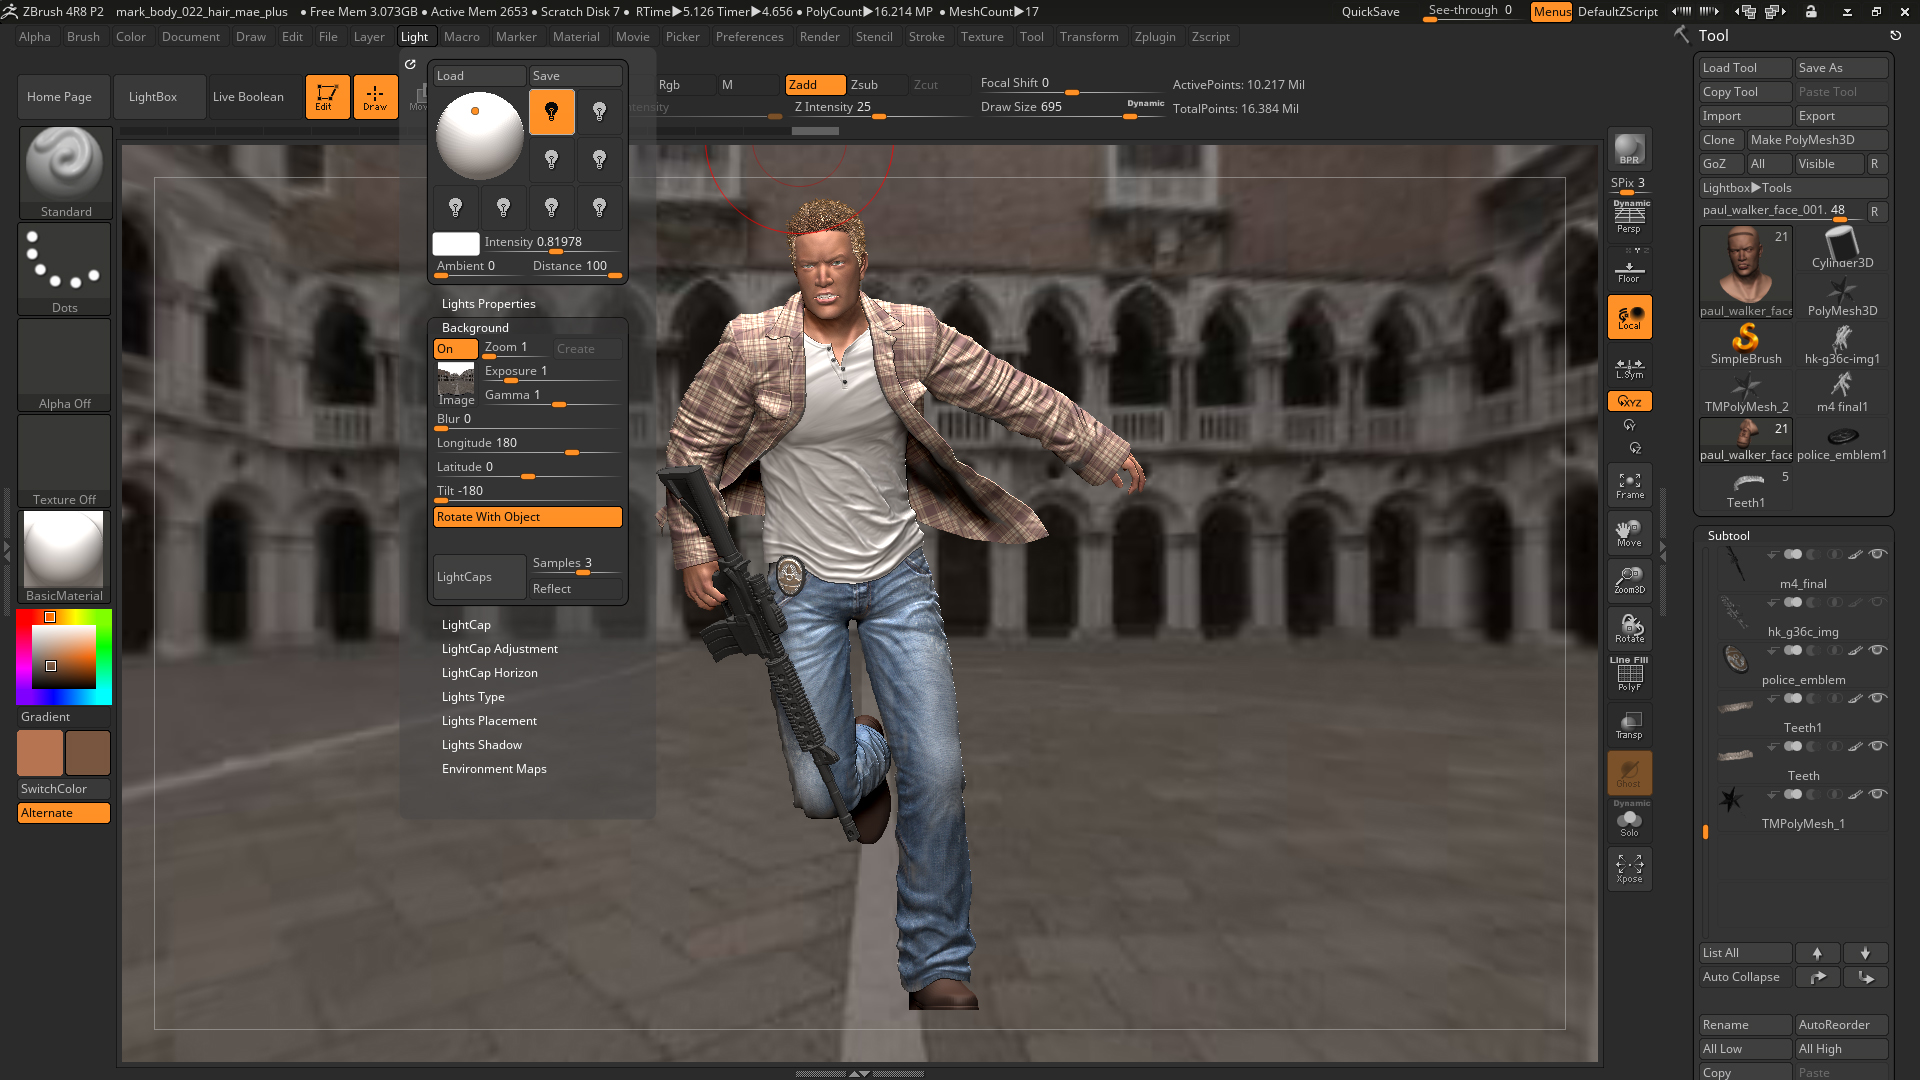Viewport: 1920px width, 1080px height.
Task: Open the Transform menu
Action: point(1089,37)
